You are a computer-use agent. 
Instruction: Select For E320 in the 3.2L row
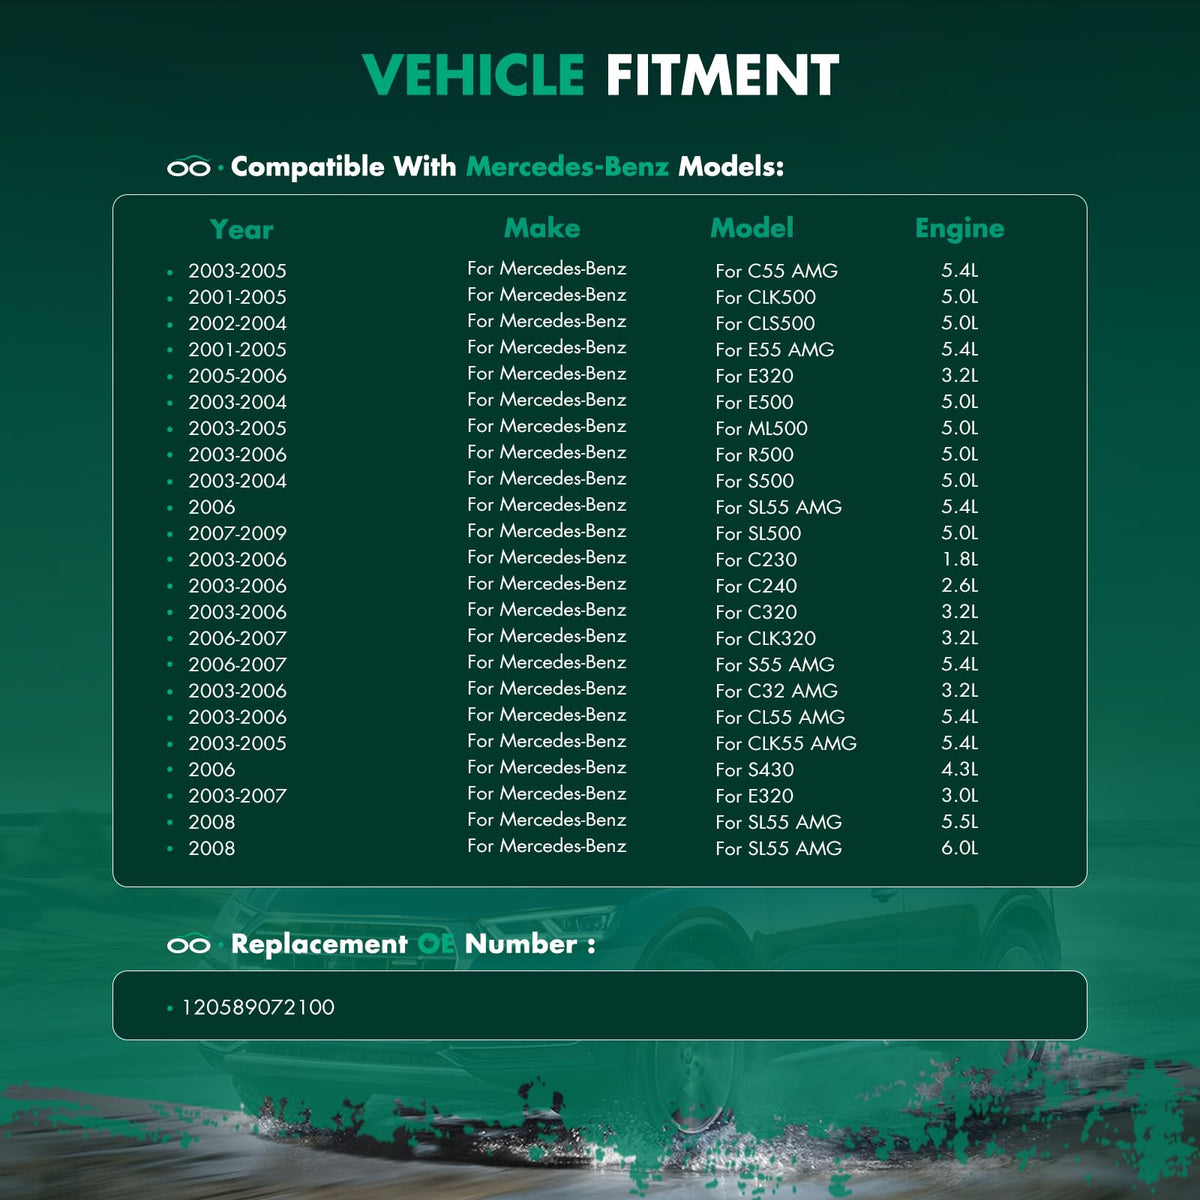[x=755, y=376]
